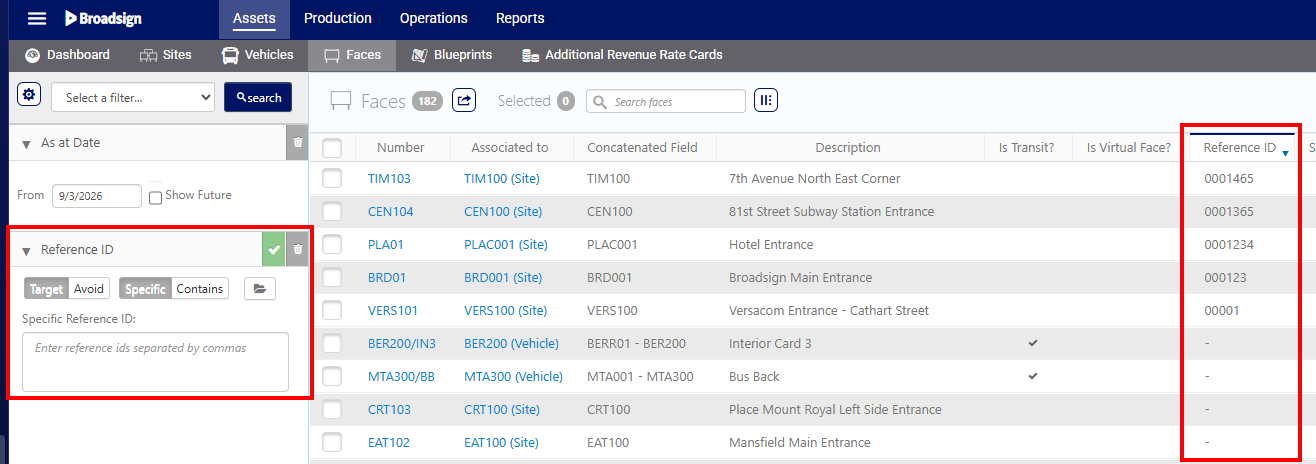Delete the As at Date filter
Viewport: 1316px width, 464px height.
pos(297,143)
